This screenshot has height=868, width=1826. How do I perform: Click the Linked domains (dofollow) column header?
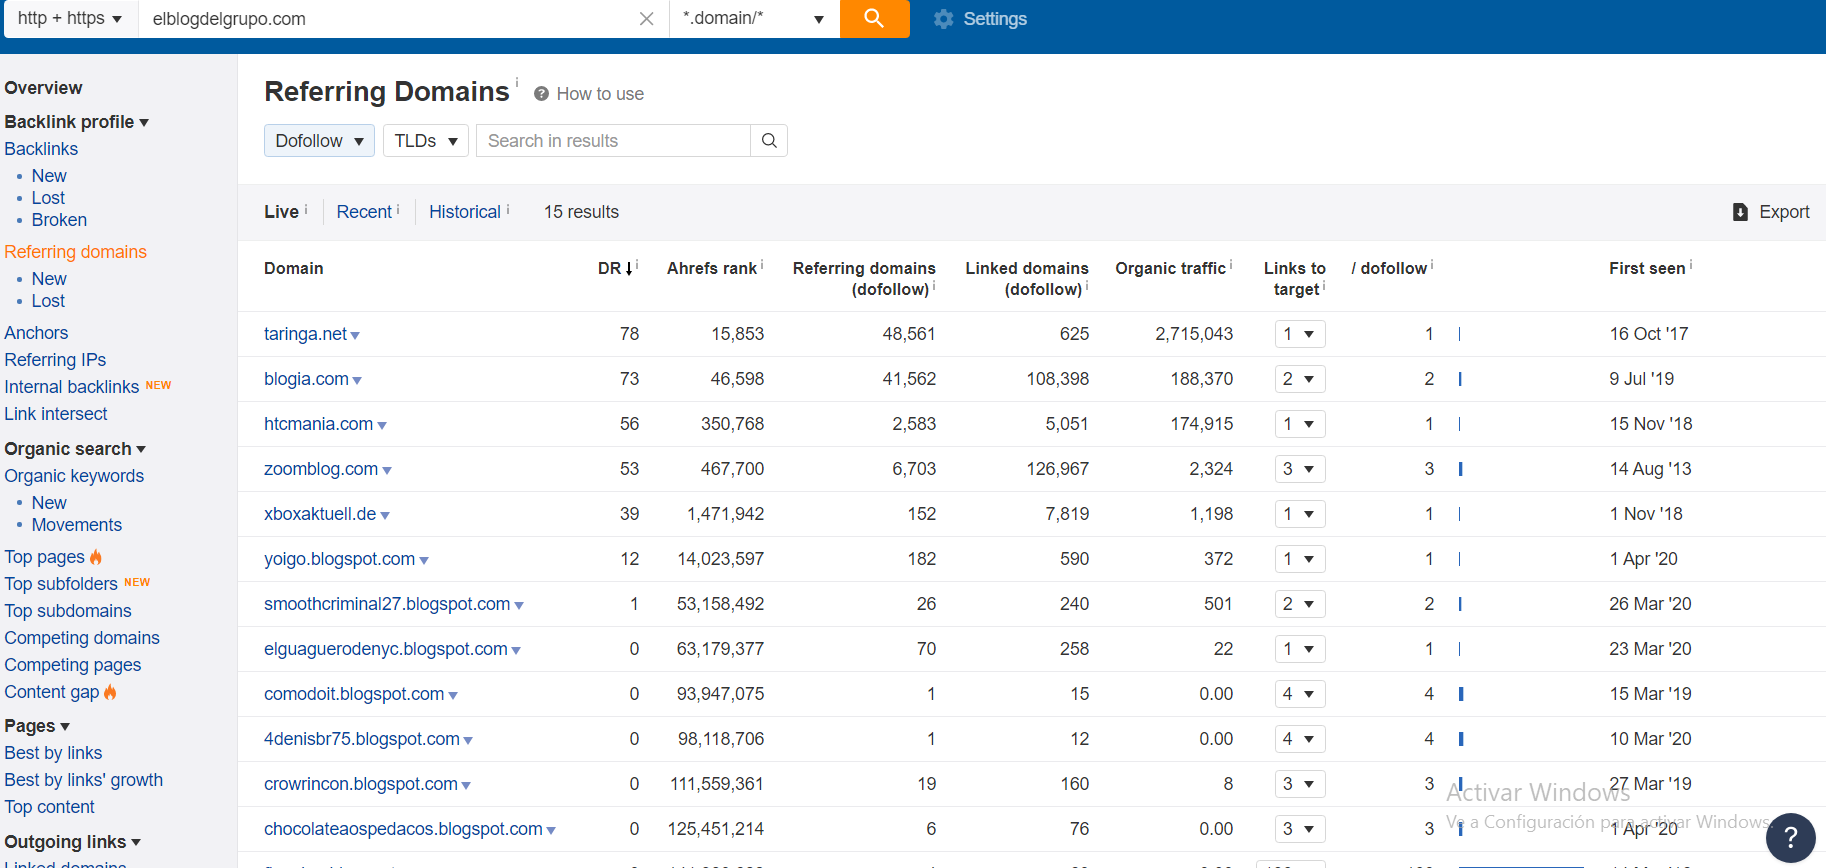(x=1027, y=279)
